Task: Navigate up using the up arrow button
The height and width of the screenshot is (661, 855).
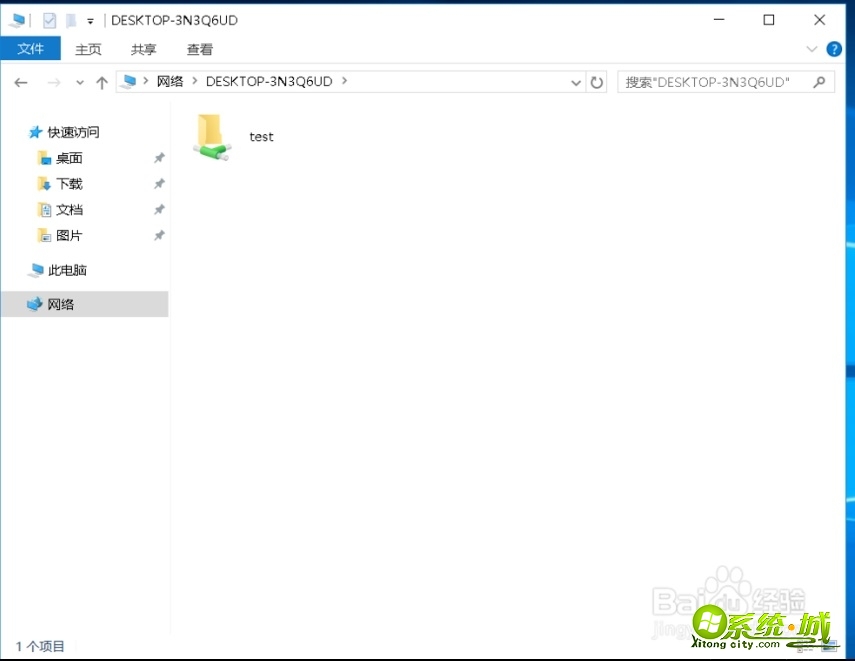Action: click(104, 82)
